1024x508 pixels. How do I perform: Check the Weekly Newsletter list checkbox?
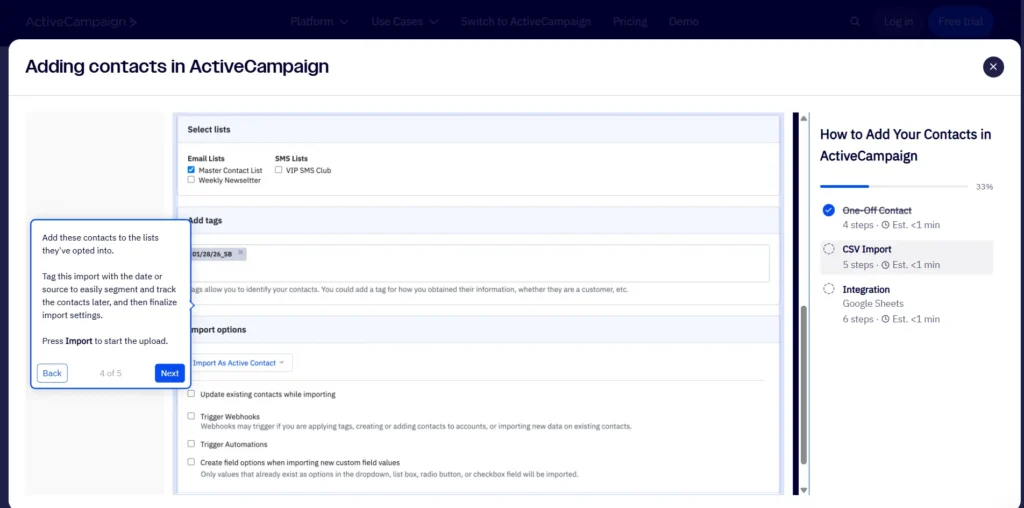(x=191, y=180)
